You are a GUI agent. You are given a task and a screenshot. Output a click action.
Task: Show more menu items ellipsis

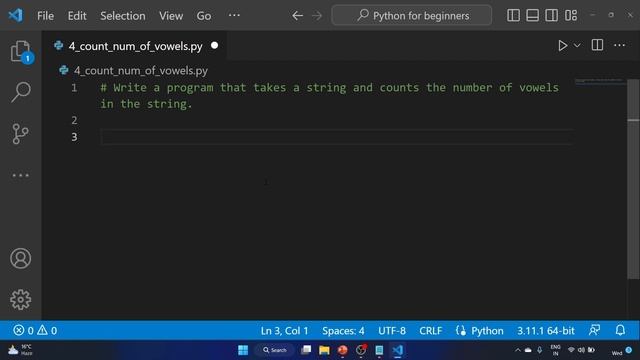pos(234,16)
